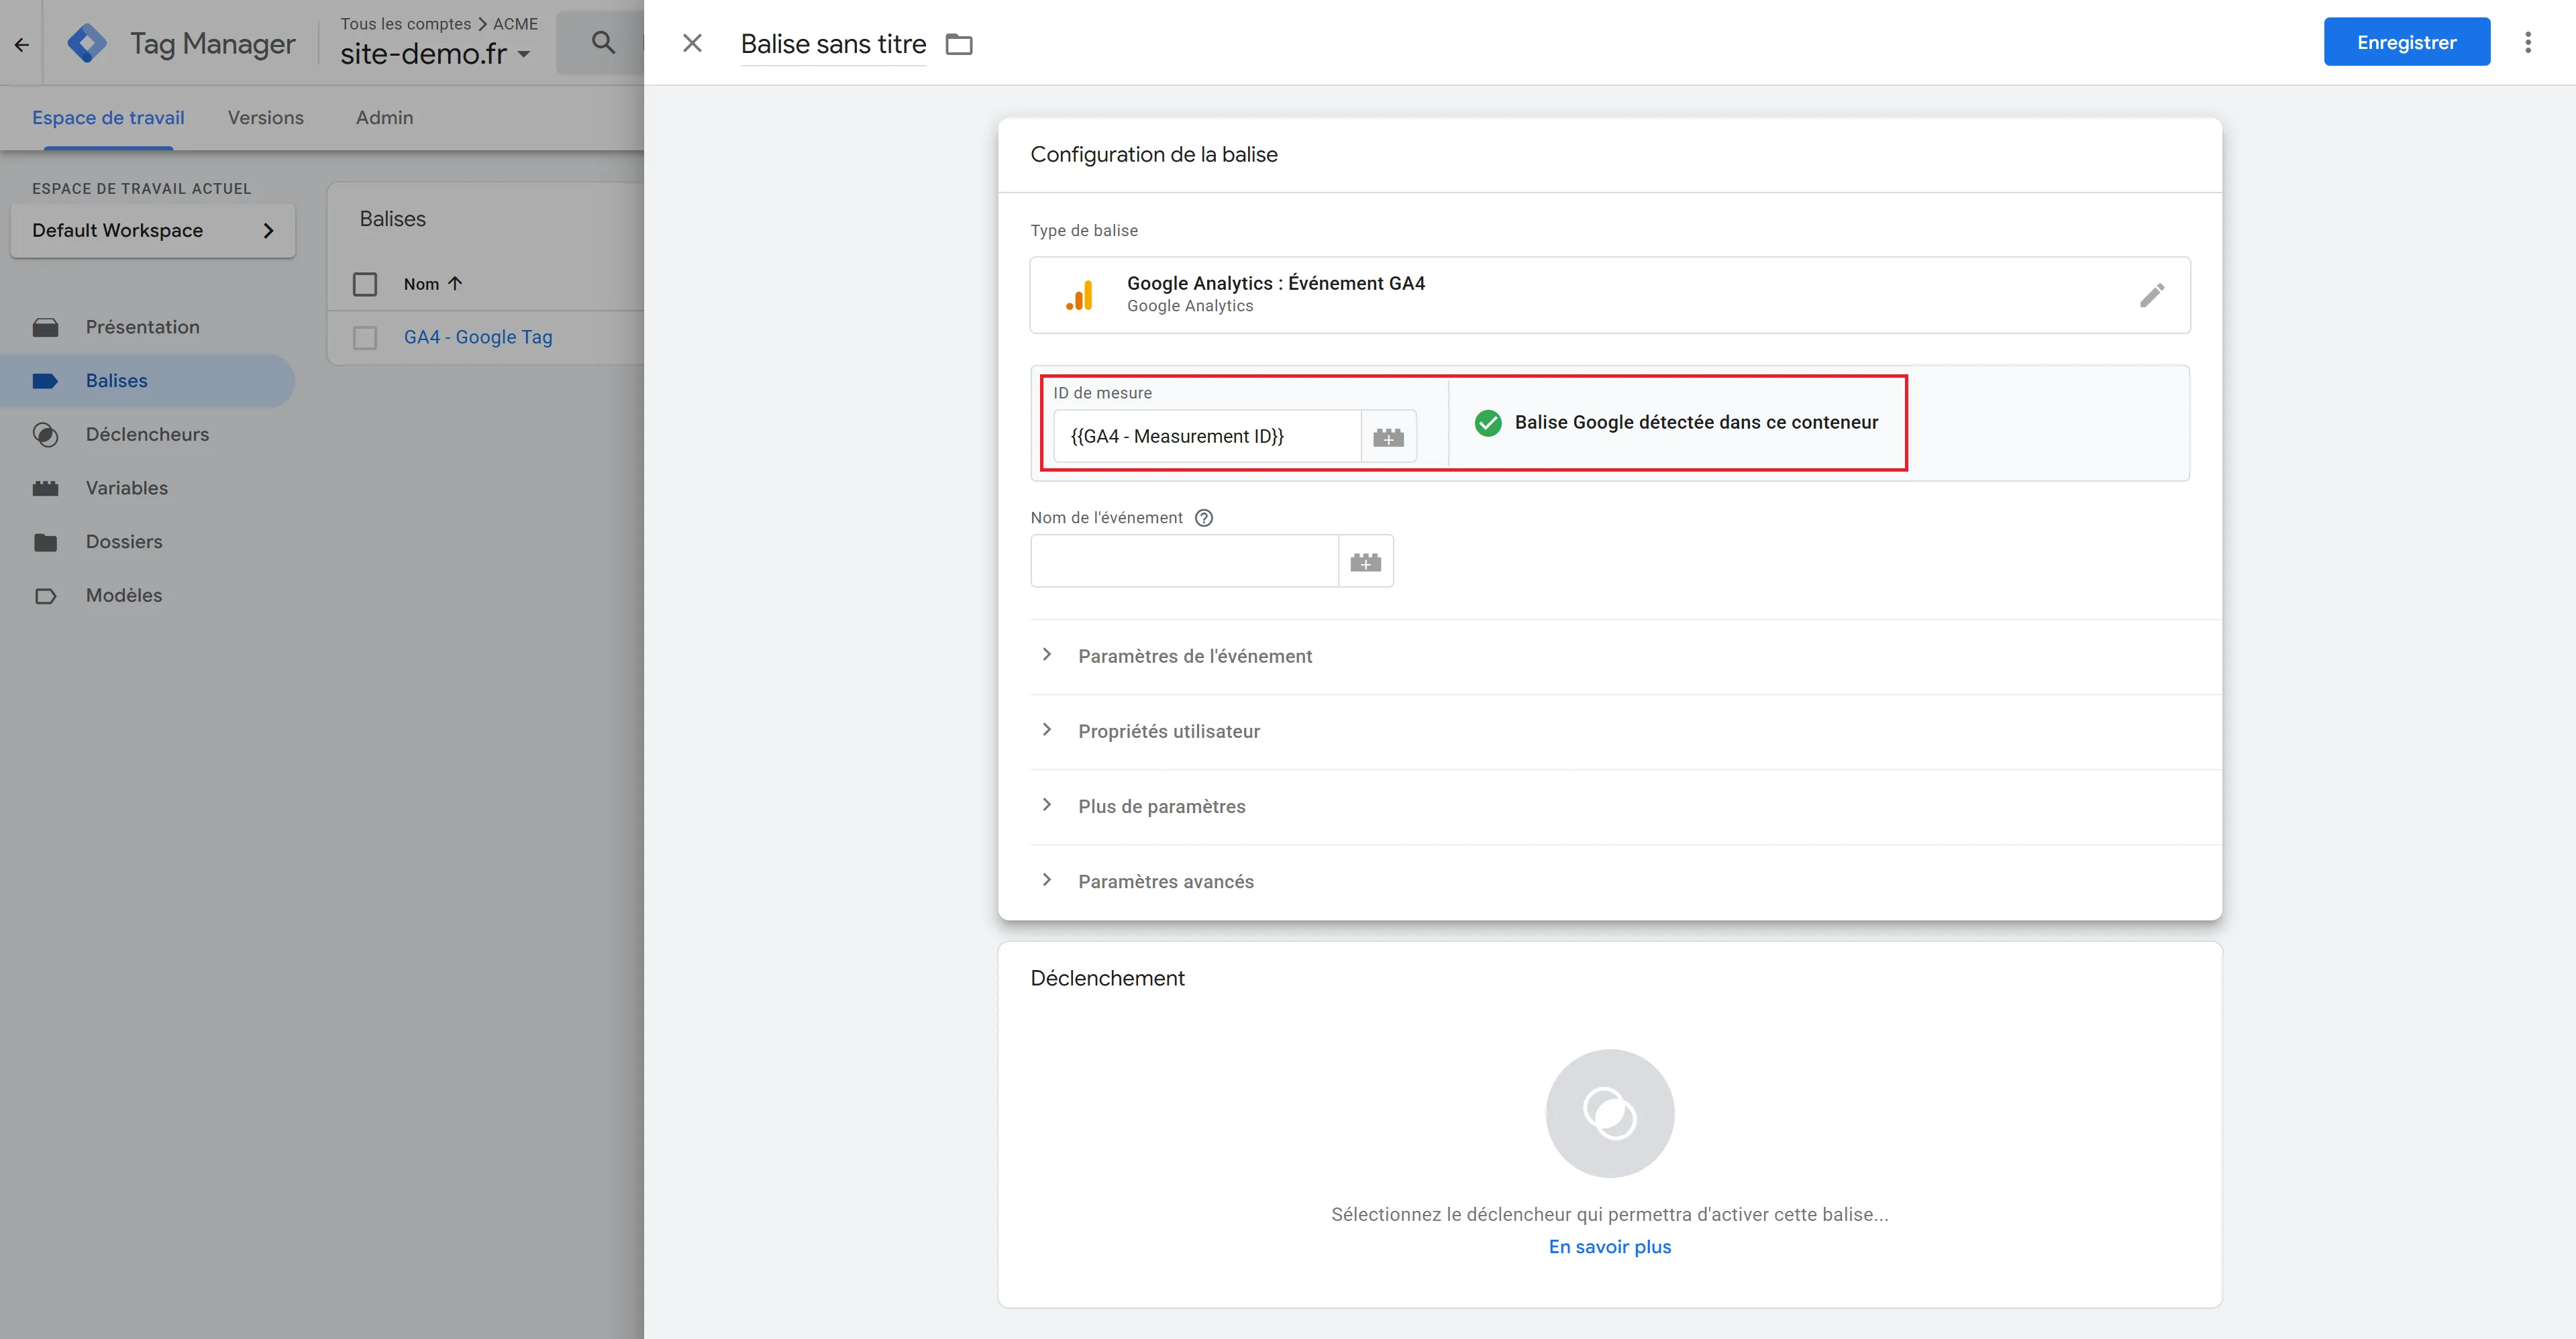This screenshot has height=1339, width=2576.
Task: Switch to the Admin tab
Action: [x=384, y=118]
